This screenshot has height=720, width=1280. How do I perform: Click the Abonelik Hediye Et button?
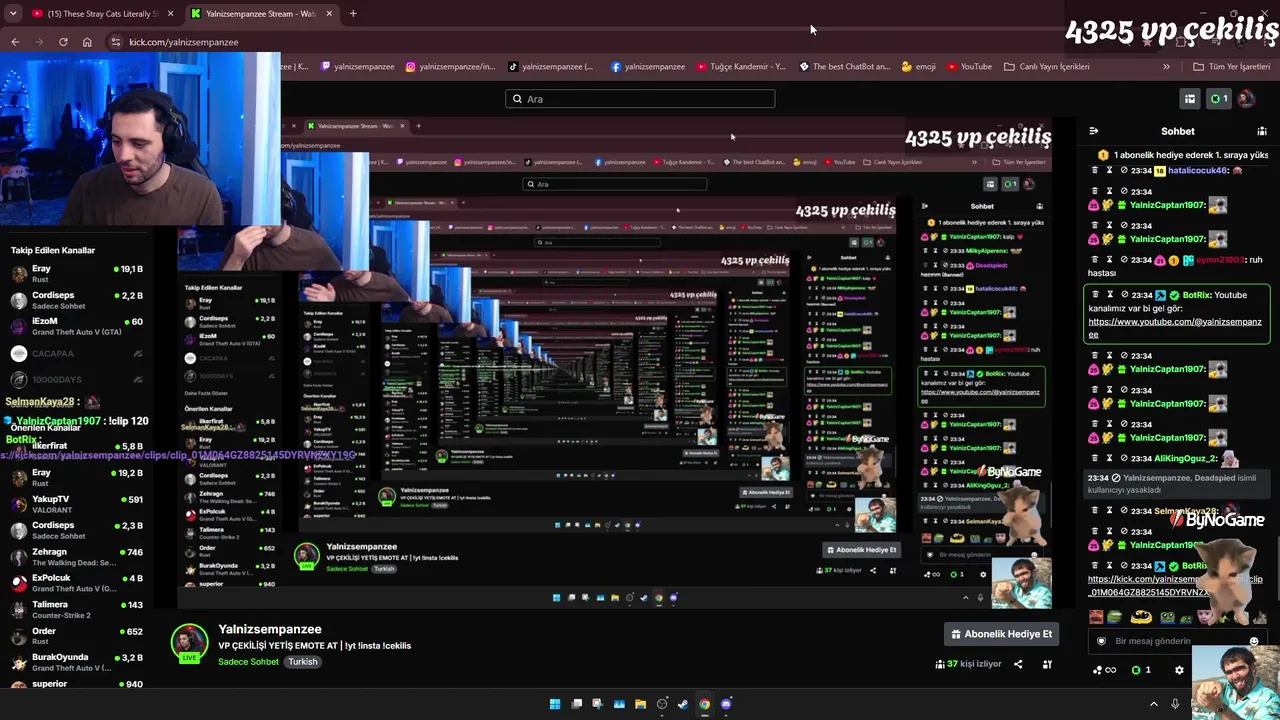coord(1001,634)
